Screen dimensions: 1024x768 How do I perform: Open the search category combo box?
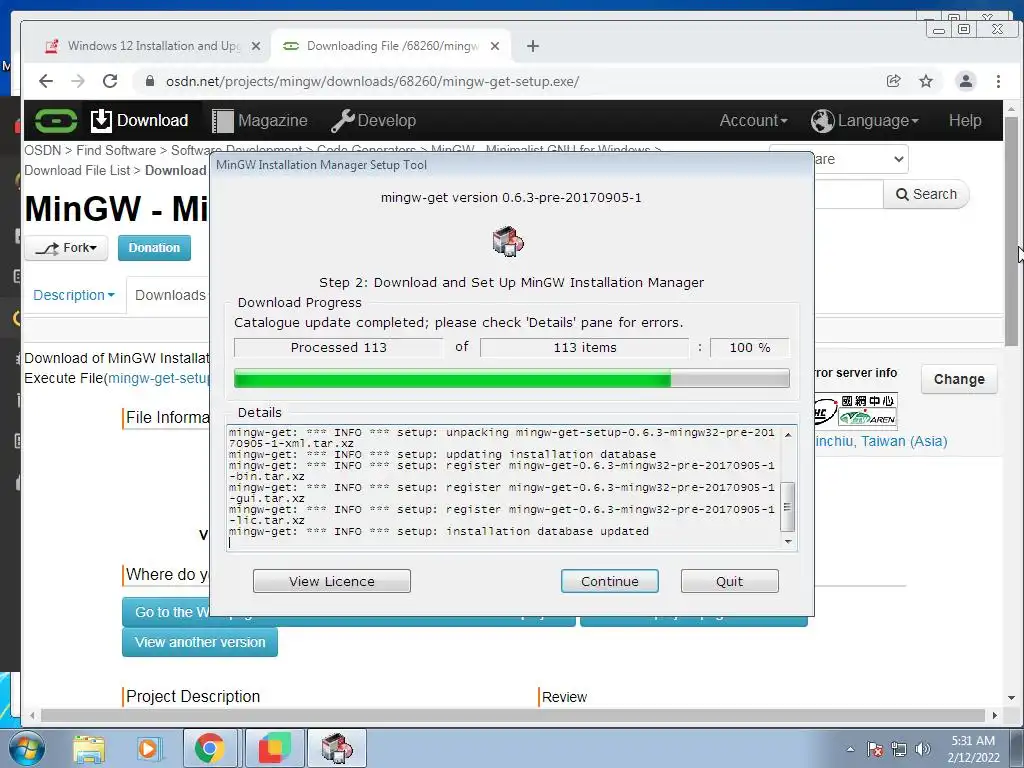(x=861, y=159)
